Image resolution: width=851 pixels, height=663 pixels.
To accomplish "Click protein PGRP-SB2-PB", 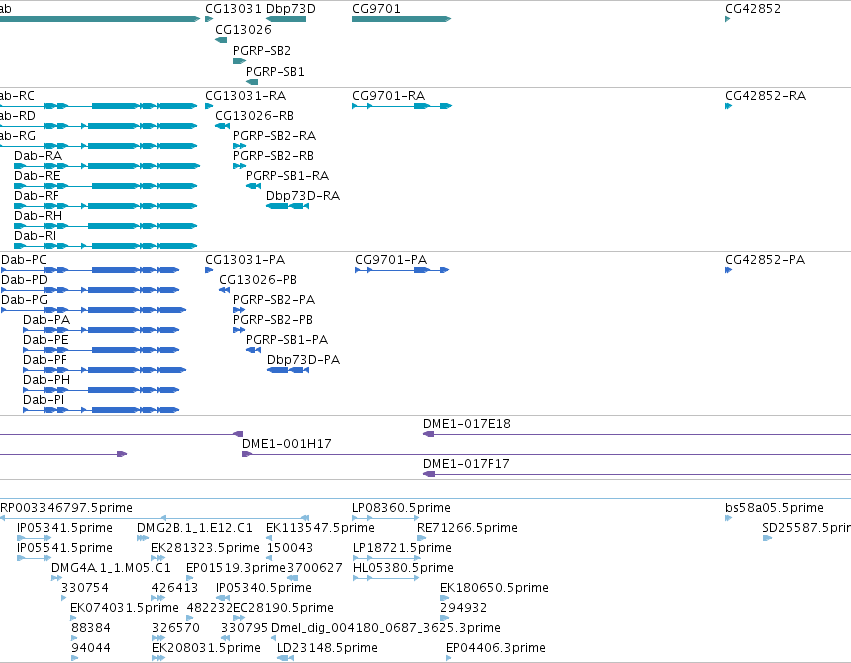I will pos(272,320).
